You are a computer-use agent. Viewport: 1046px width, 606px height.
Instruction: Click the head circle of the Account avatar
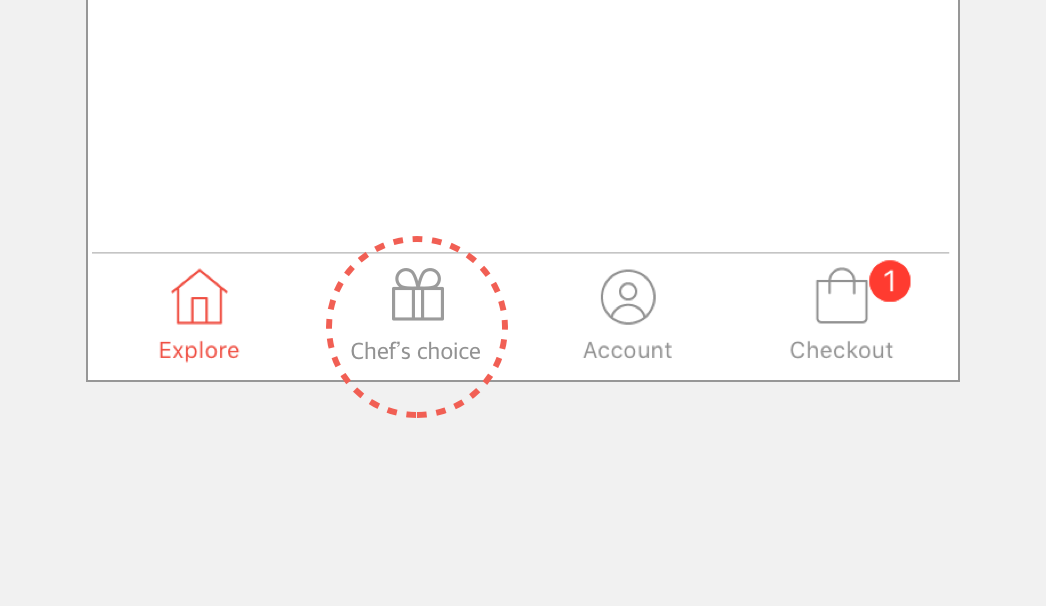[628, 291]
